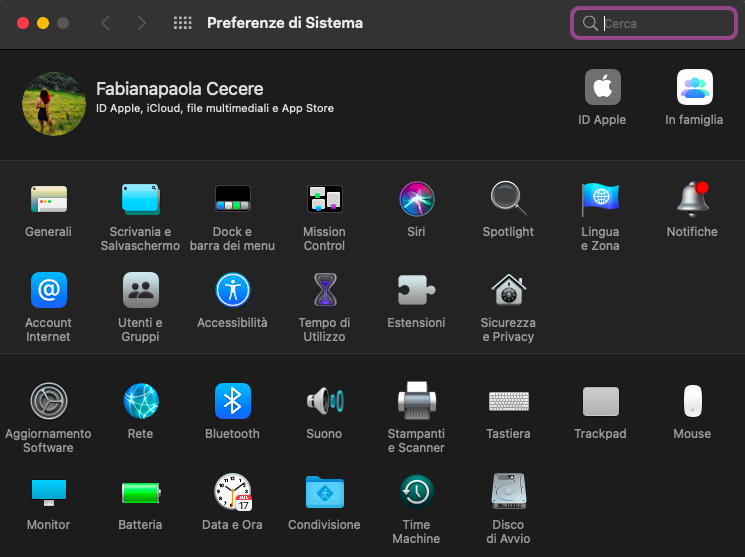This screenshot has width=745, height=557.
Task: Click the user profile picture
Action: [54, 104]
